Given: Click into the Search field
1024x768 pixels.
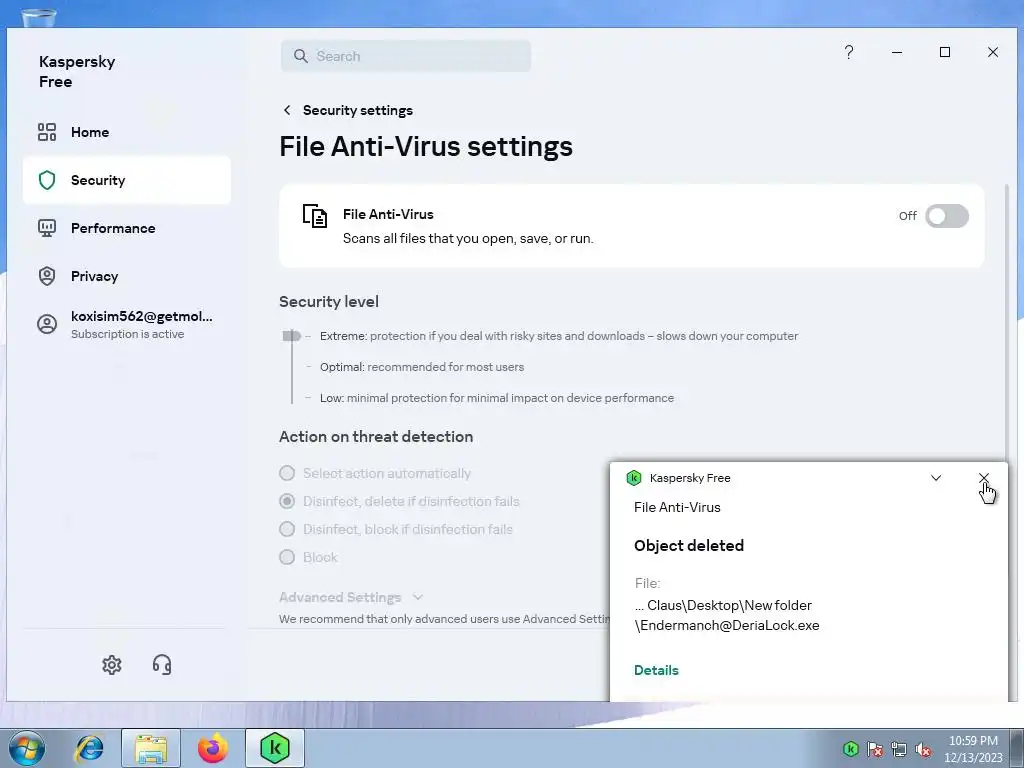Looking at the screenshot, I should click(x=406, y=56).
